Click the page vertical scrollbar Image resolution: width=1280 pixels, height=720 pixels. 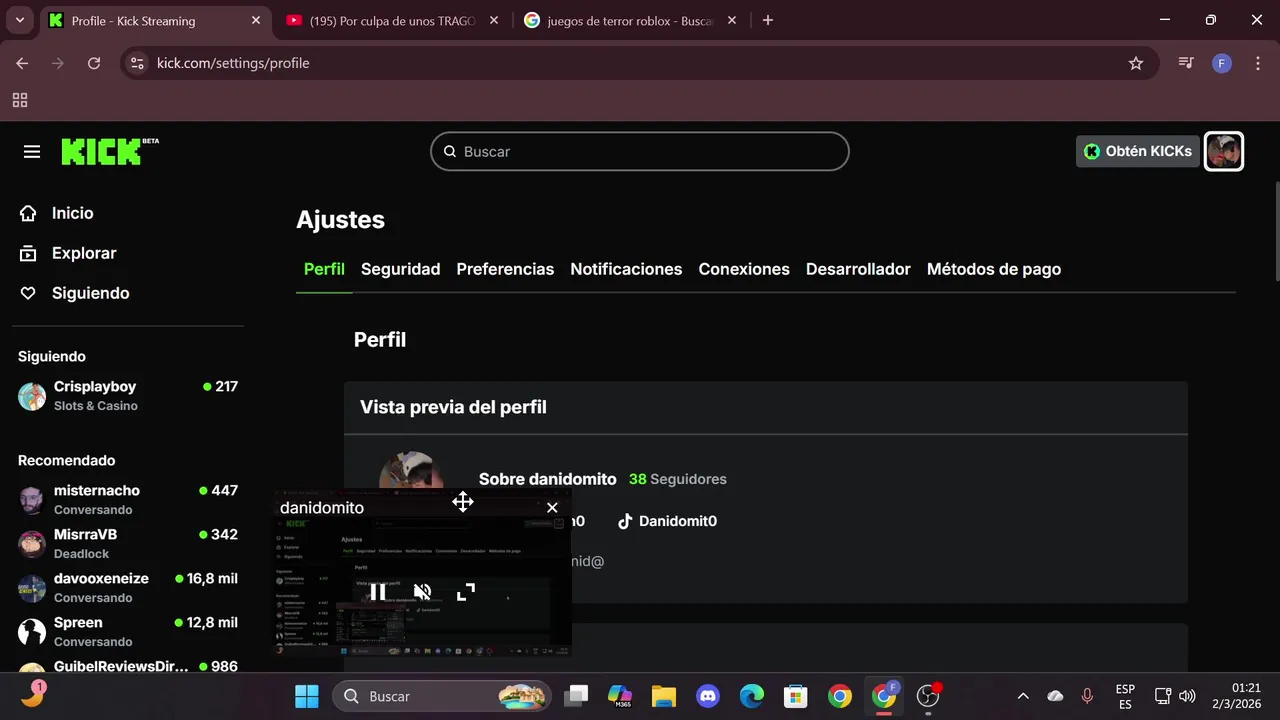tap(1276, 232)
